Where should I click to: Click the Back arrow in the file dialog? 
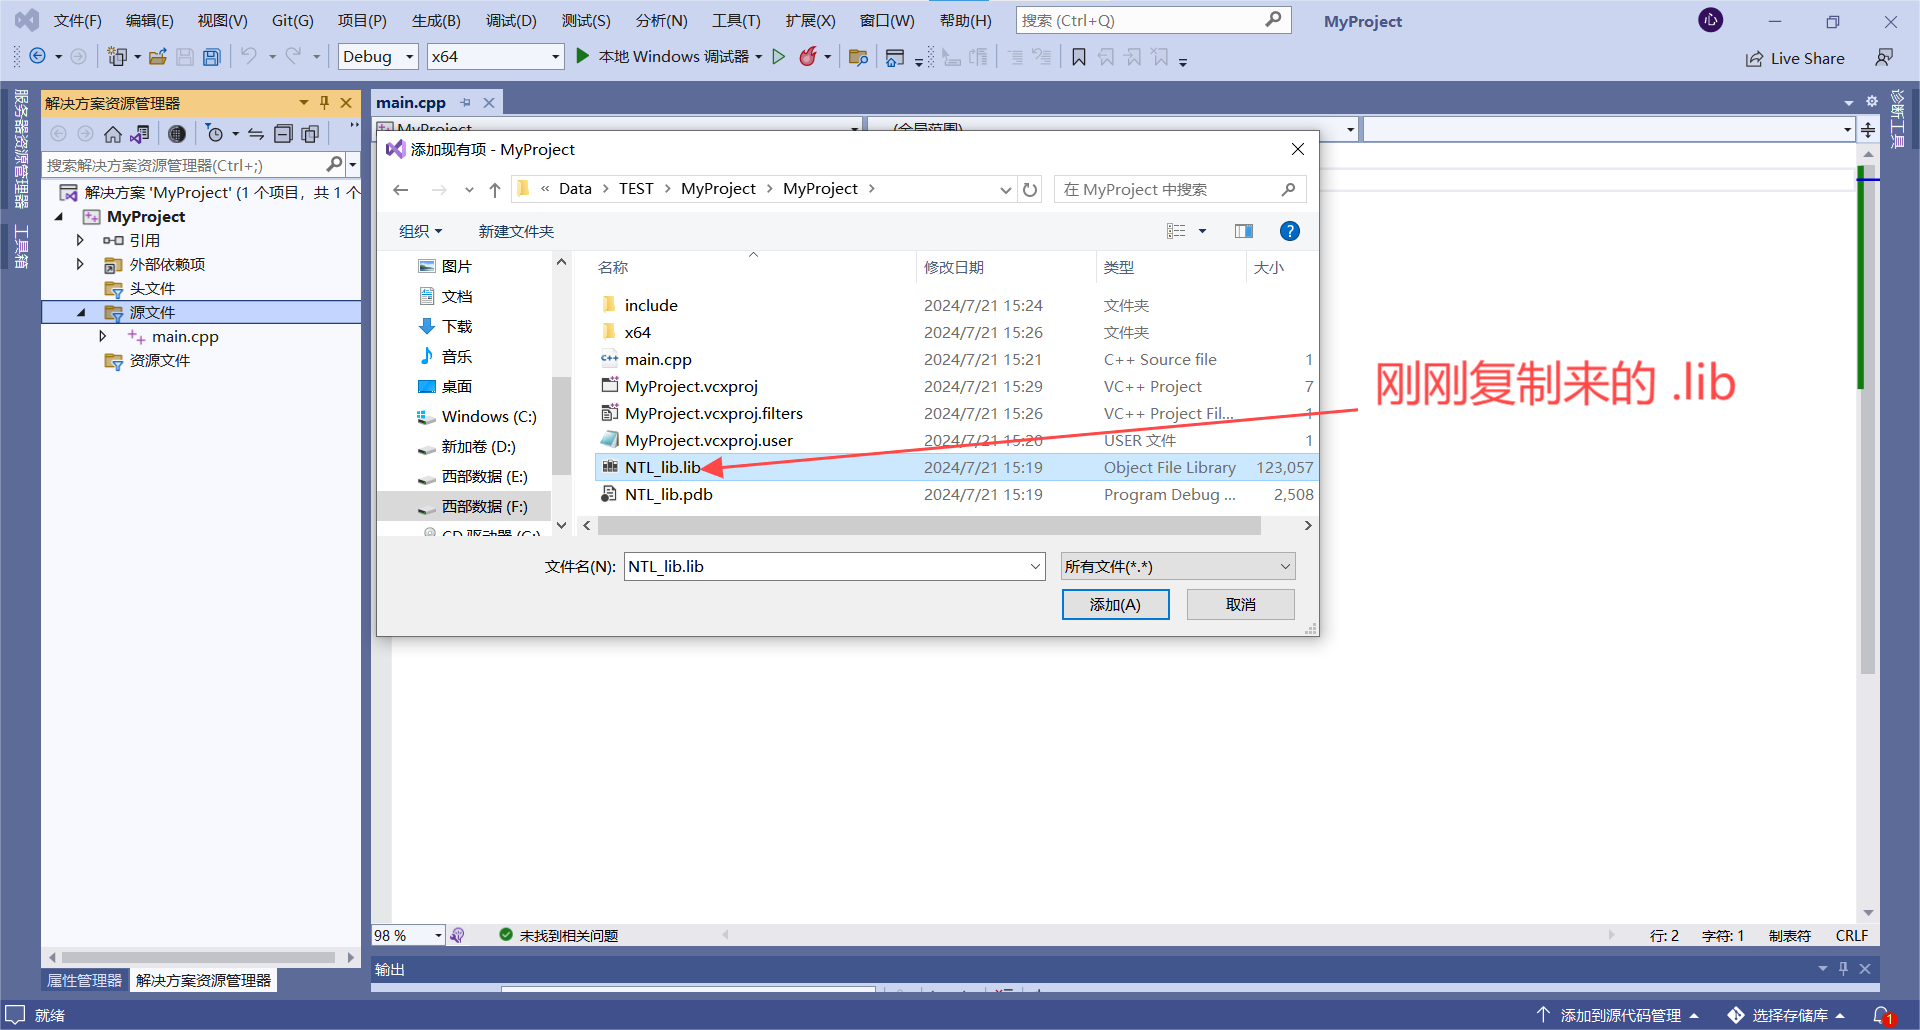[401, 189]
